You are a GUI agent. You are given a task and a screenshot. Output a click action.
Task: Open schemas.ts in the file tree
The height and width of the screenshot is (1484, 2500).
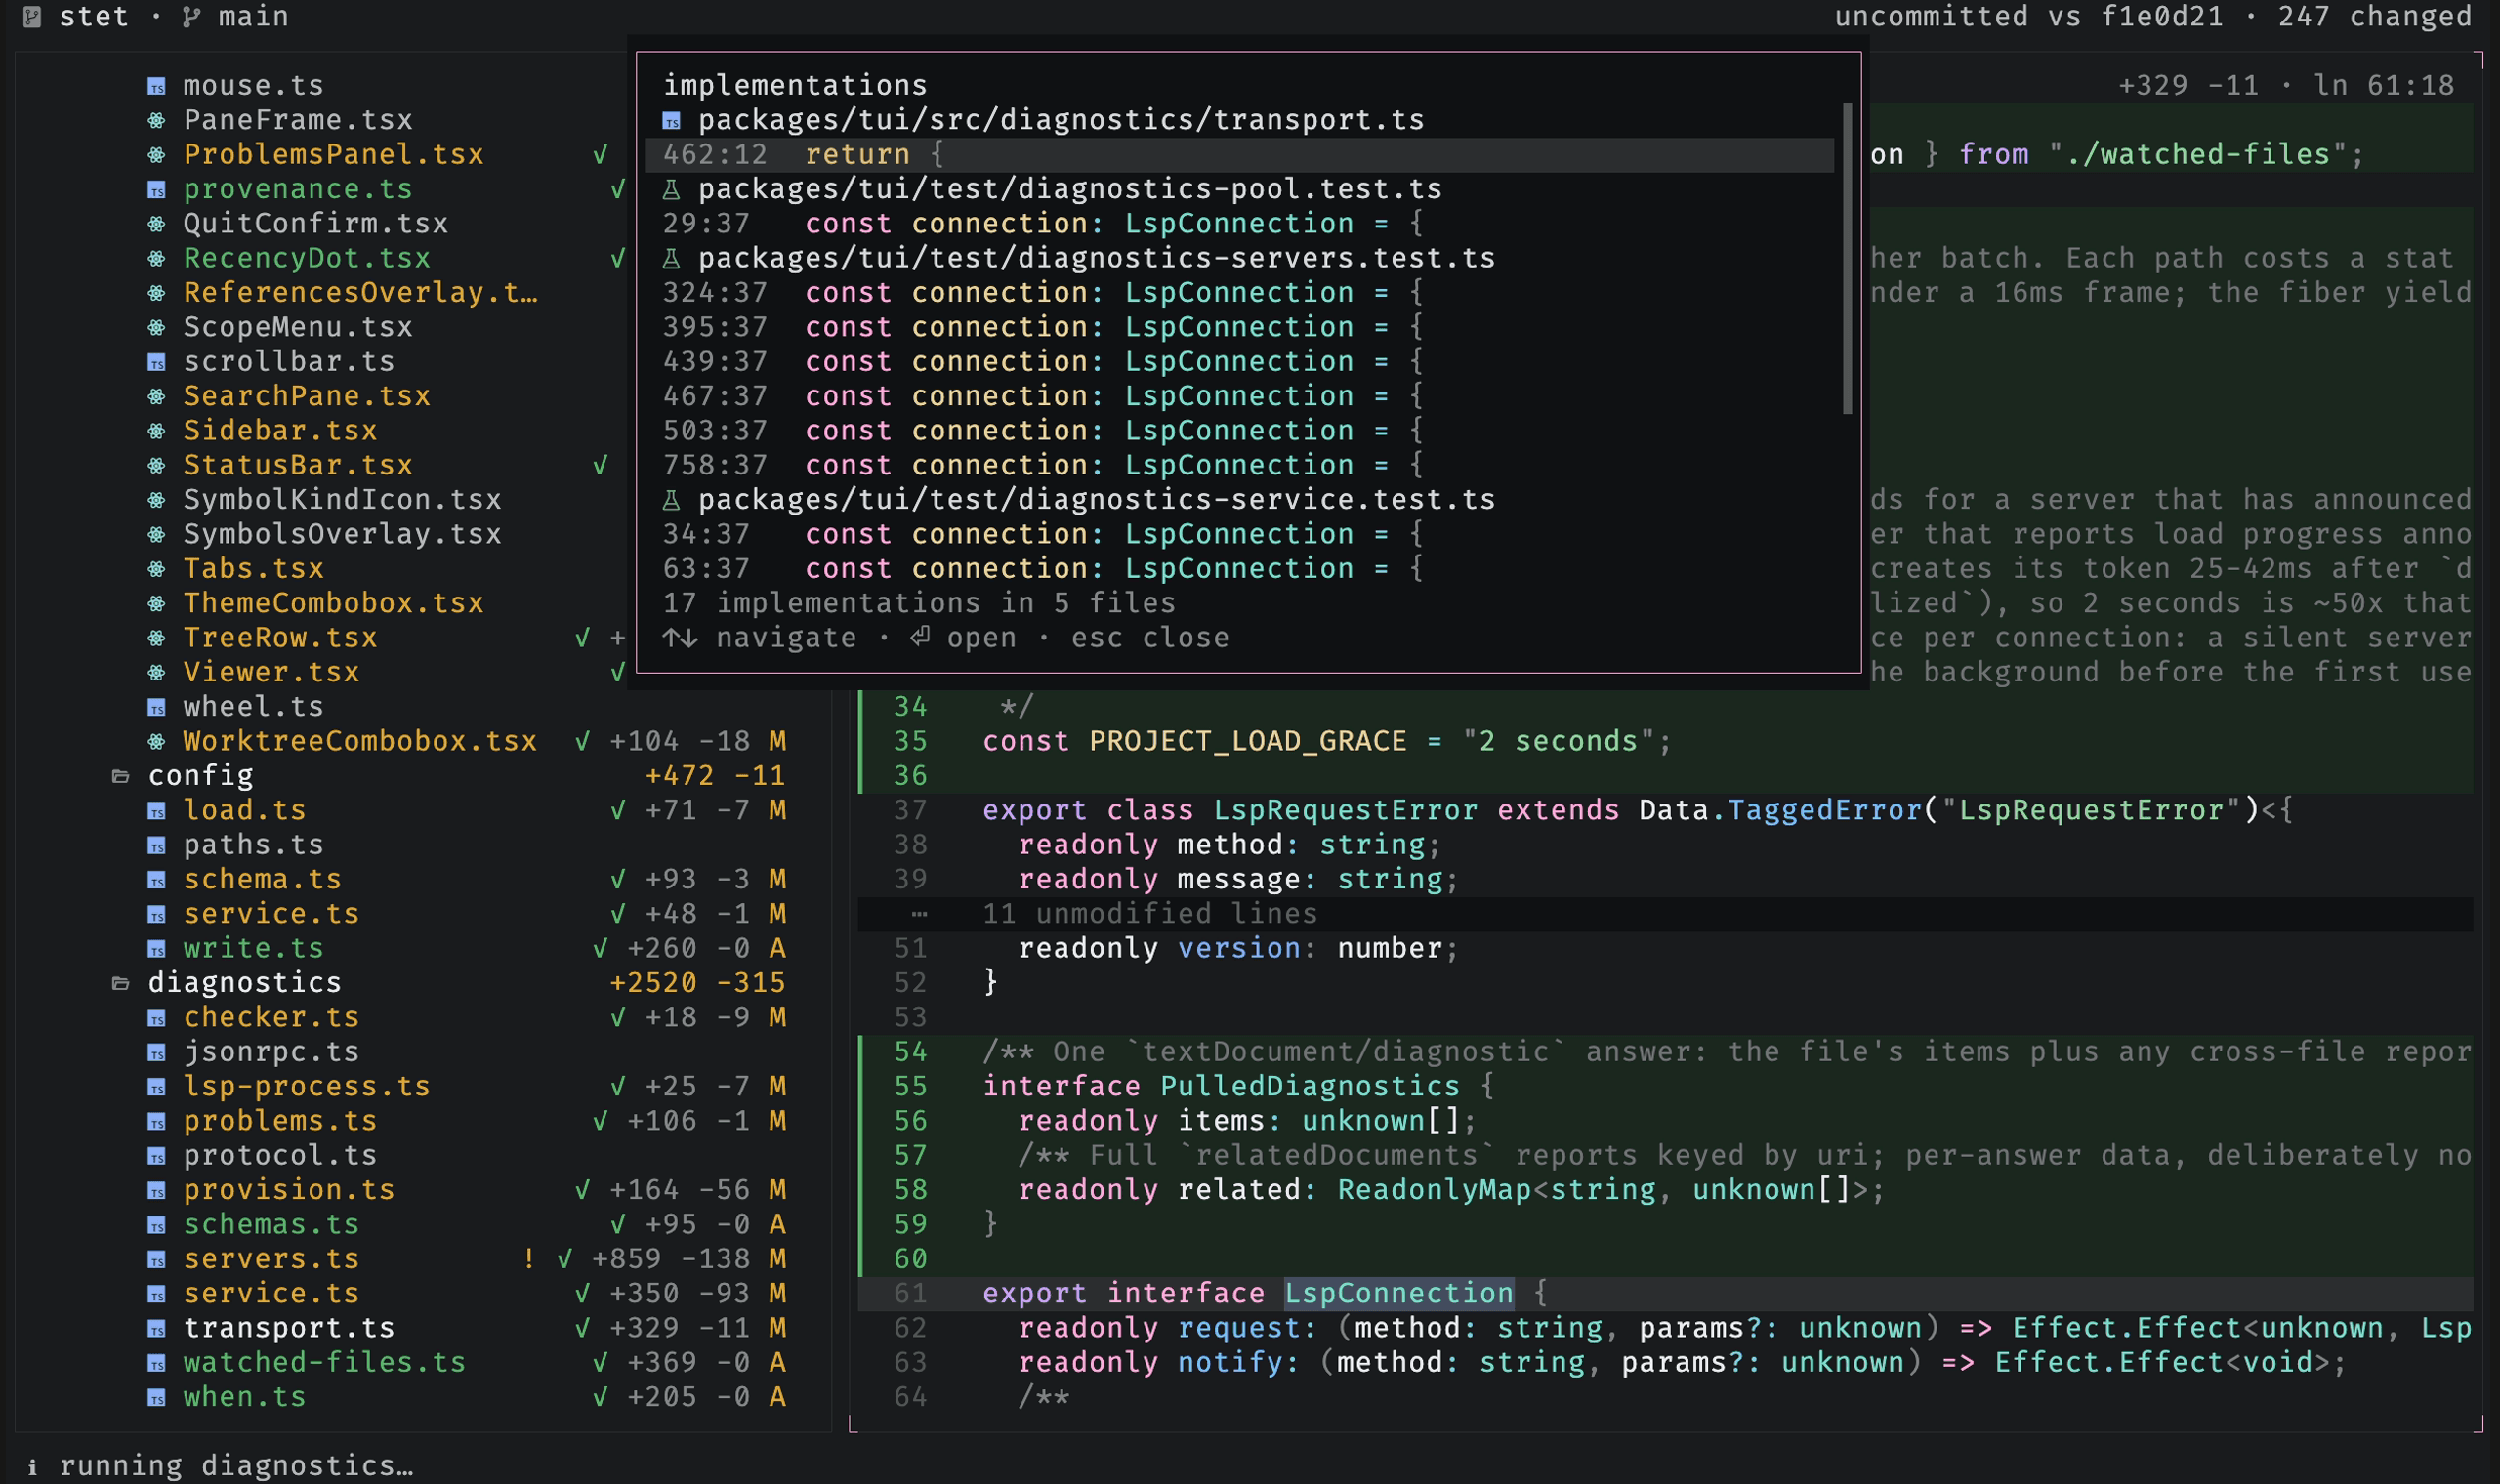(271, 1225)
